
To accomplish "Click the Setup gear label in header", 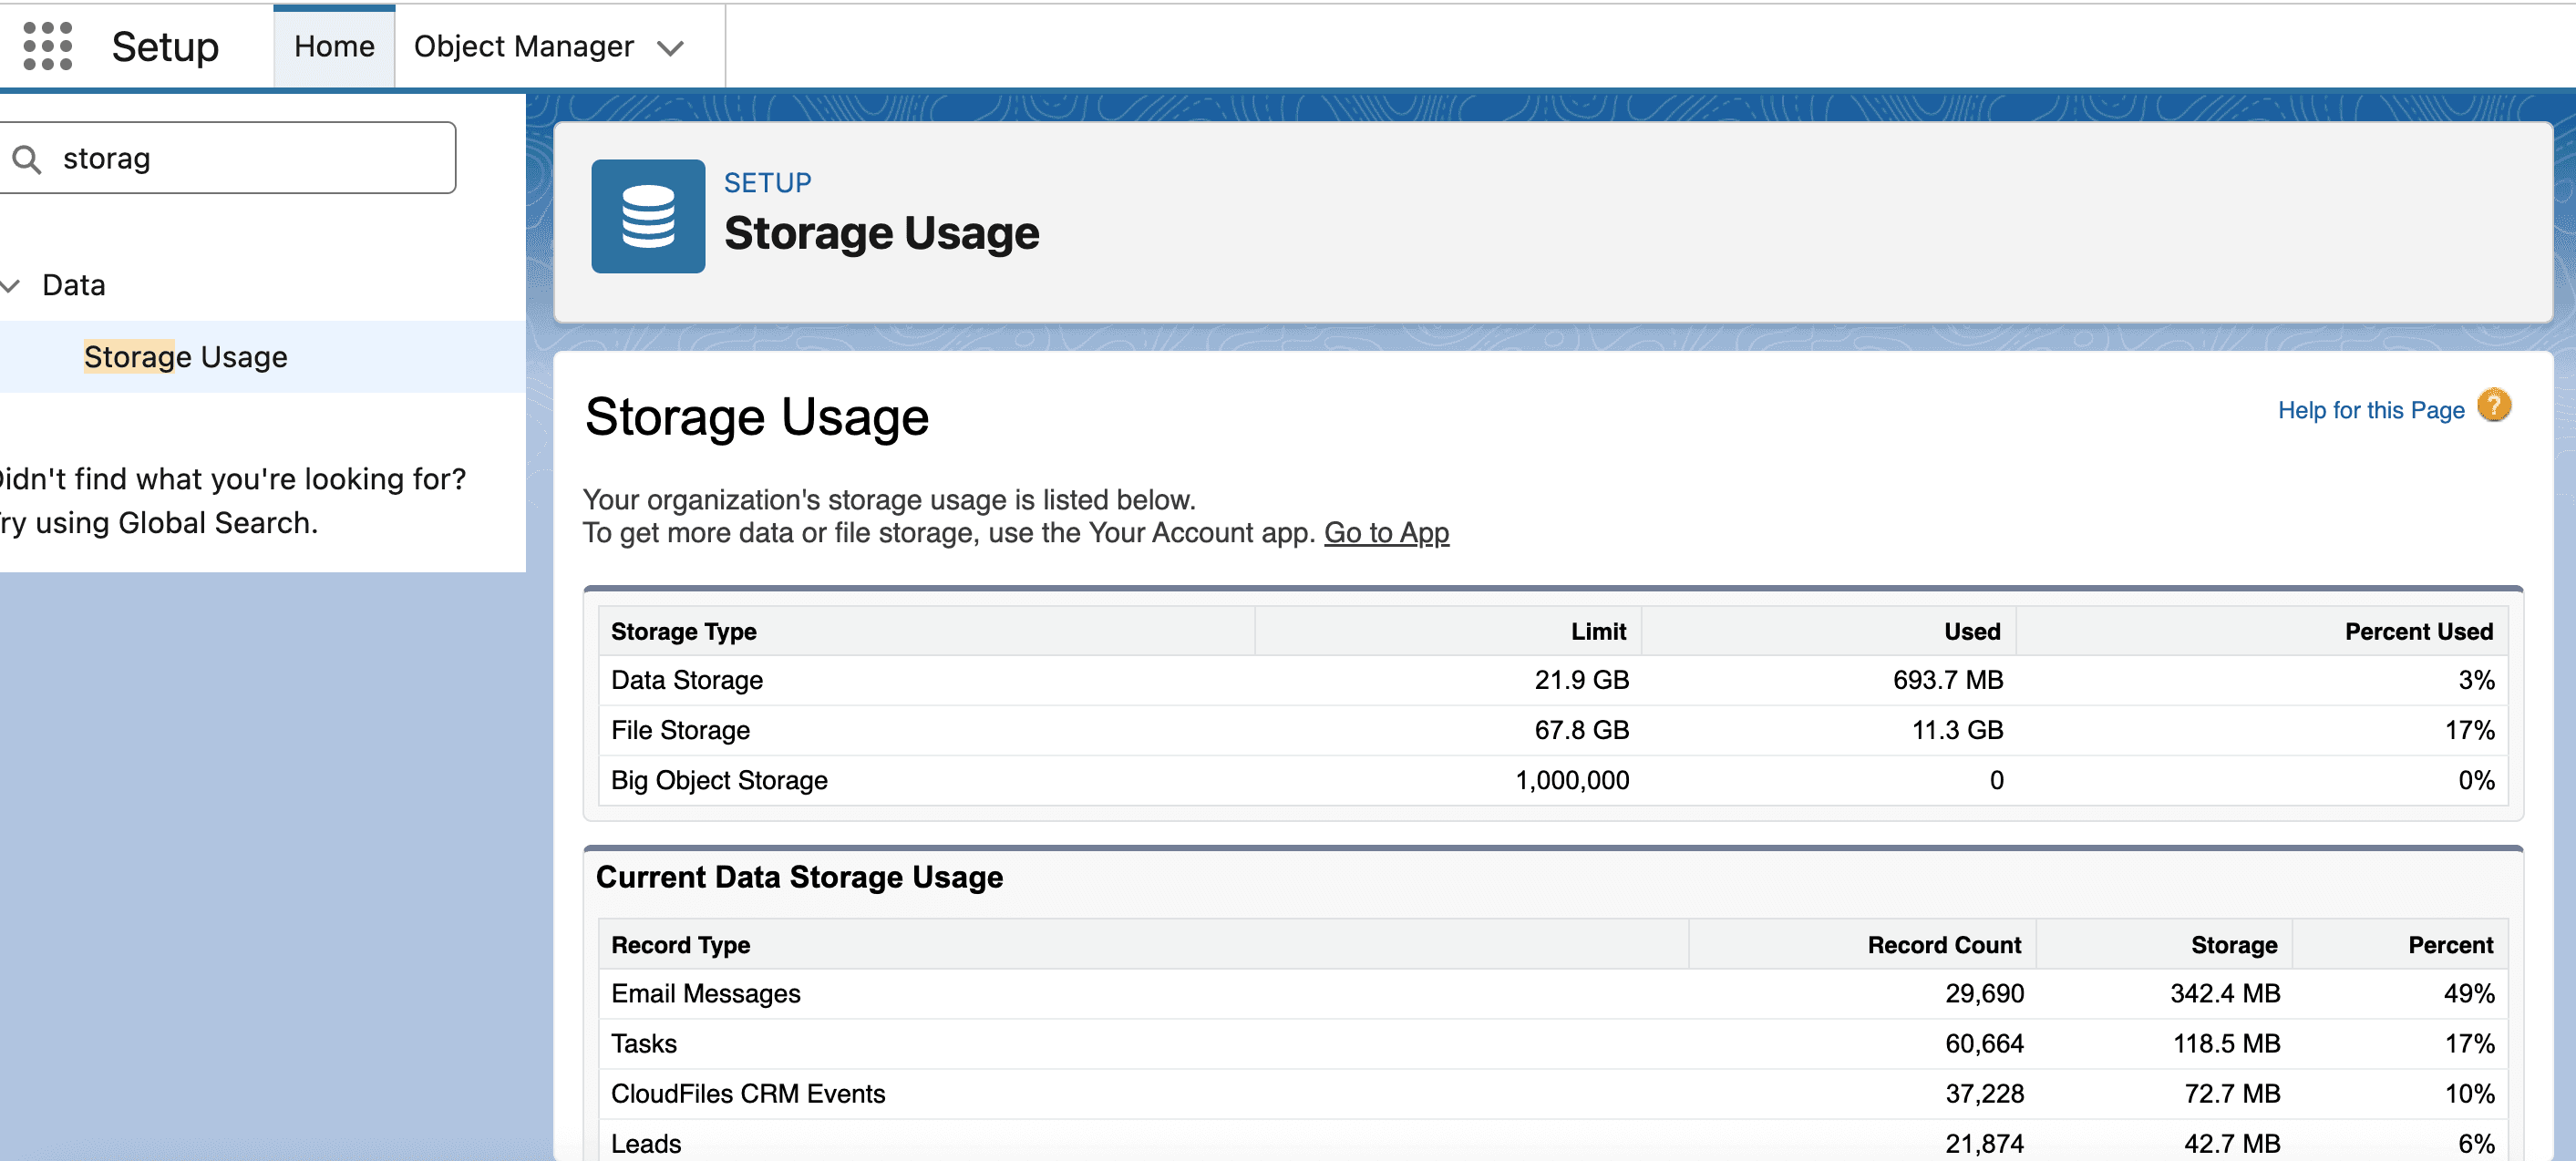I will (x=165, y=45).
